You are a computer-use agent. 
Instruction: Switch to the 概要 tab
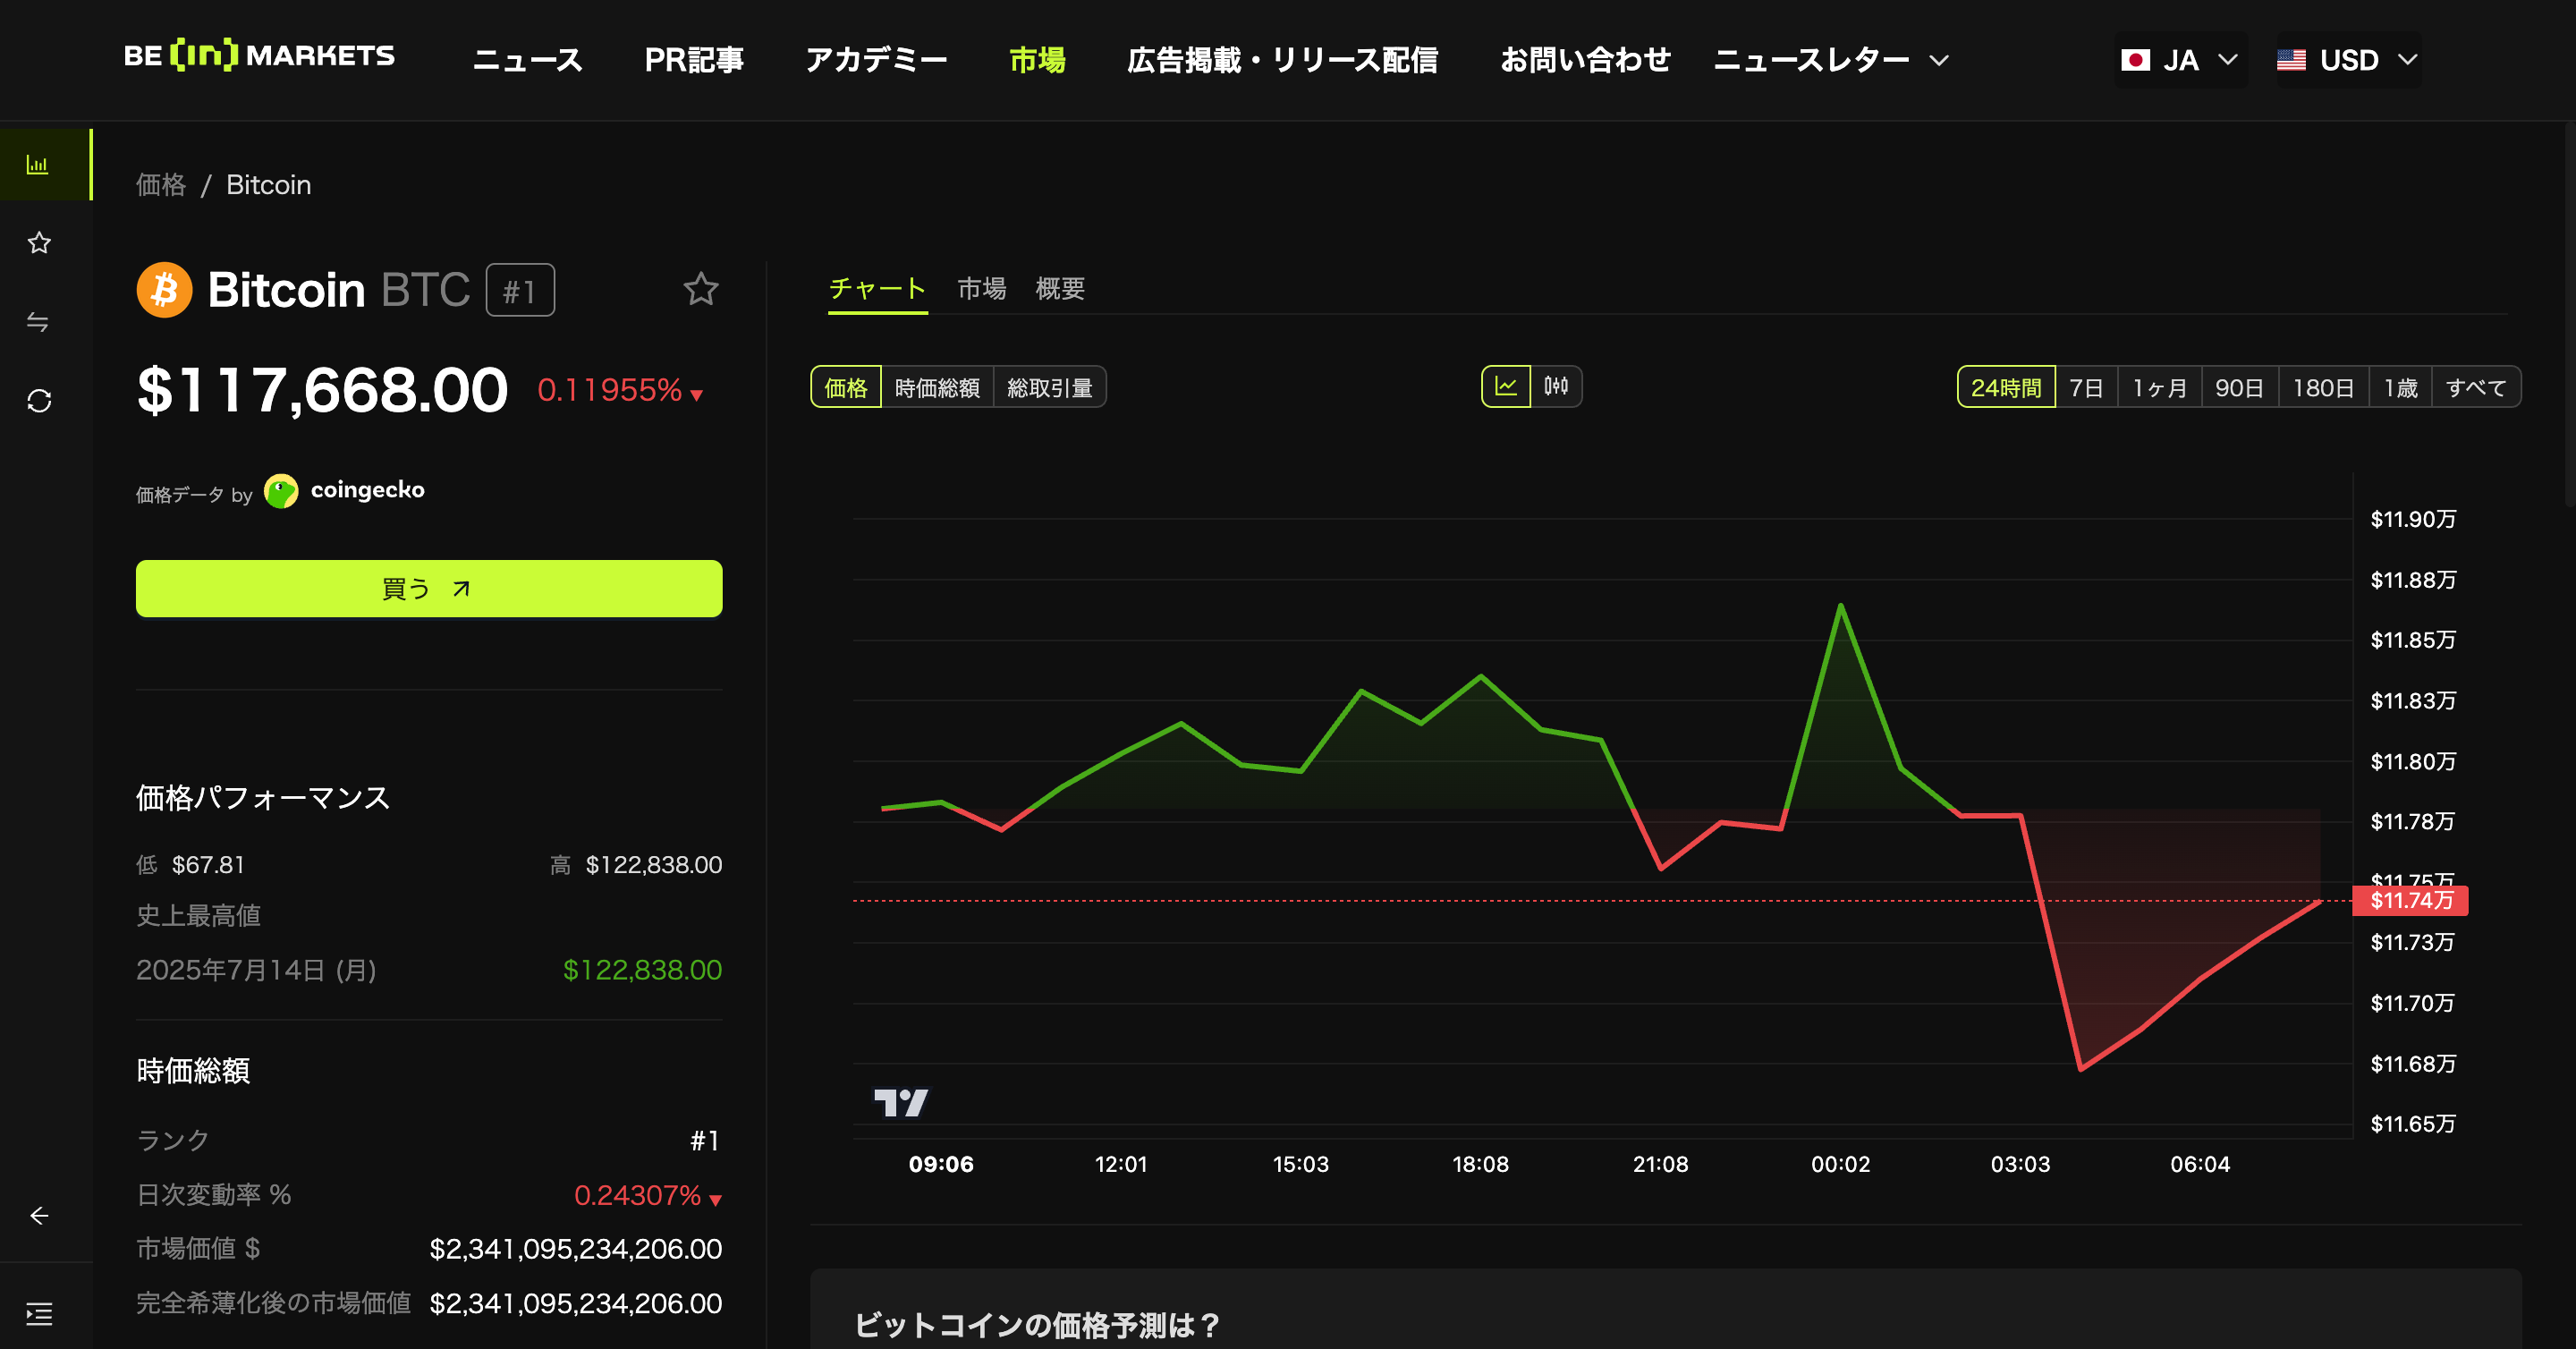click(x=1060, y=289)
